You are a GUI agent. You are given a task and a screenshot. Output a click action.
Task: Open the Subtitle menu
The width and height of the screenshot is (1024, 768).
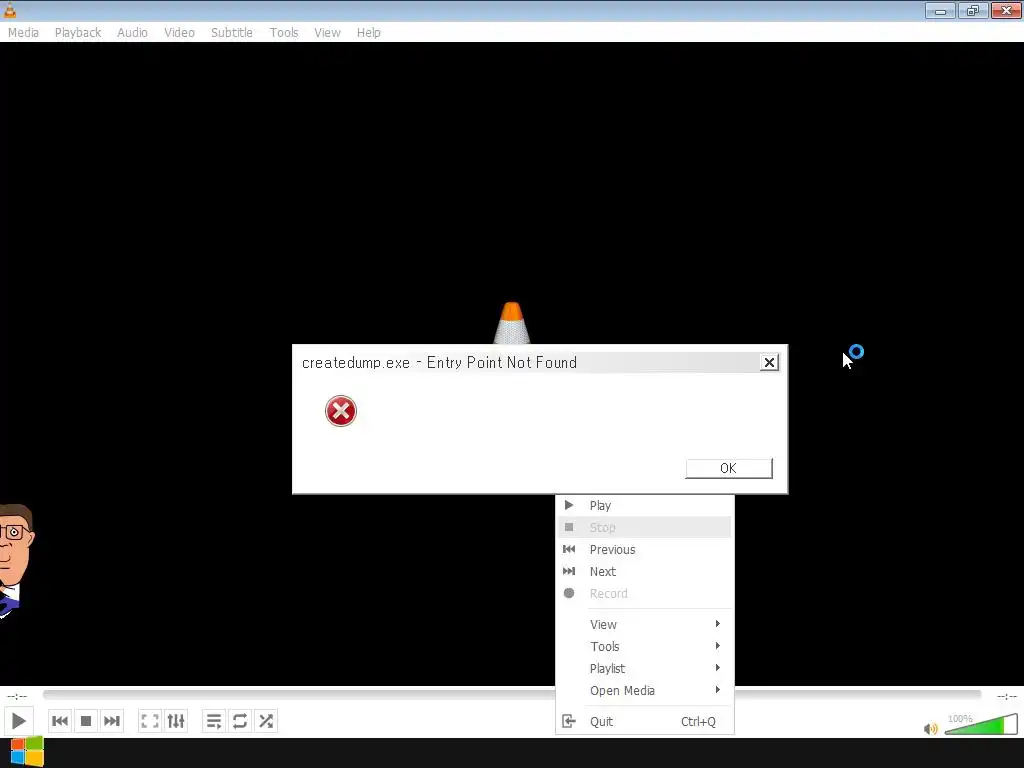(x=232, y=33)
